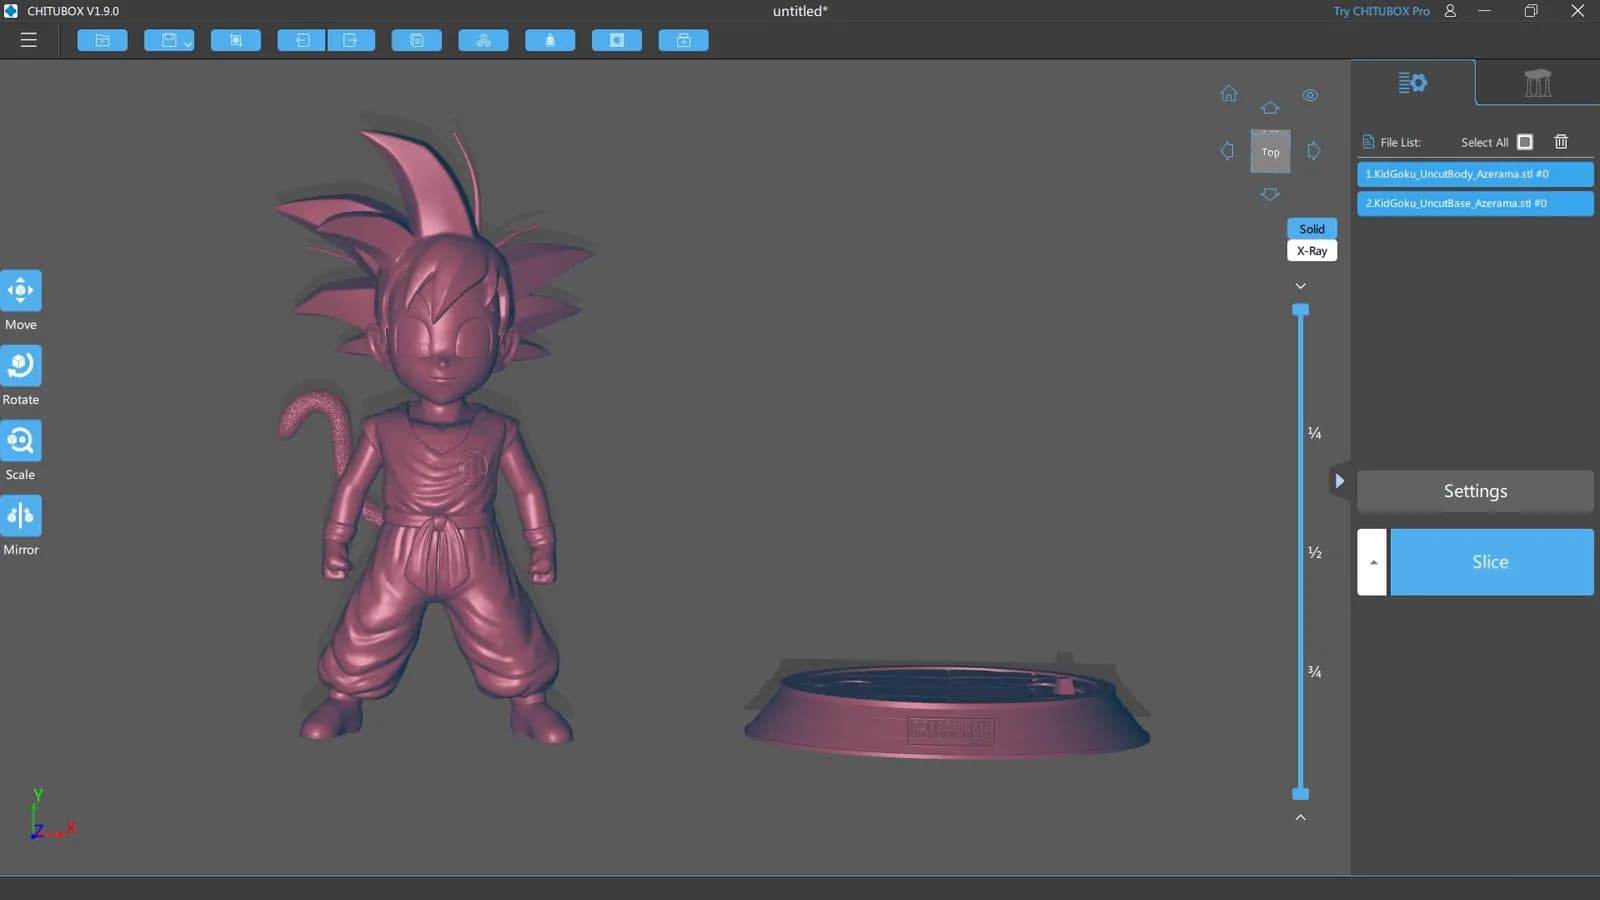The image size is (1600, 900).
Task: Rotate view down with the lower arrow
Action: (1270, 194)
